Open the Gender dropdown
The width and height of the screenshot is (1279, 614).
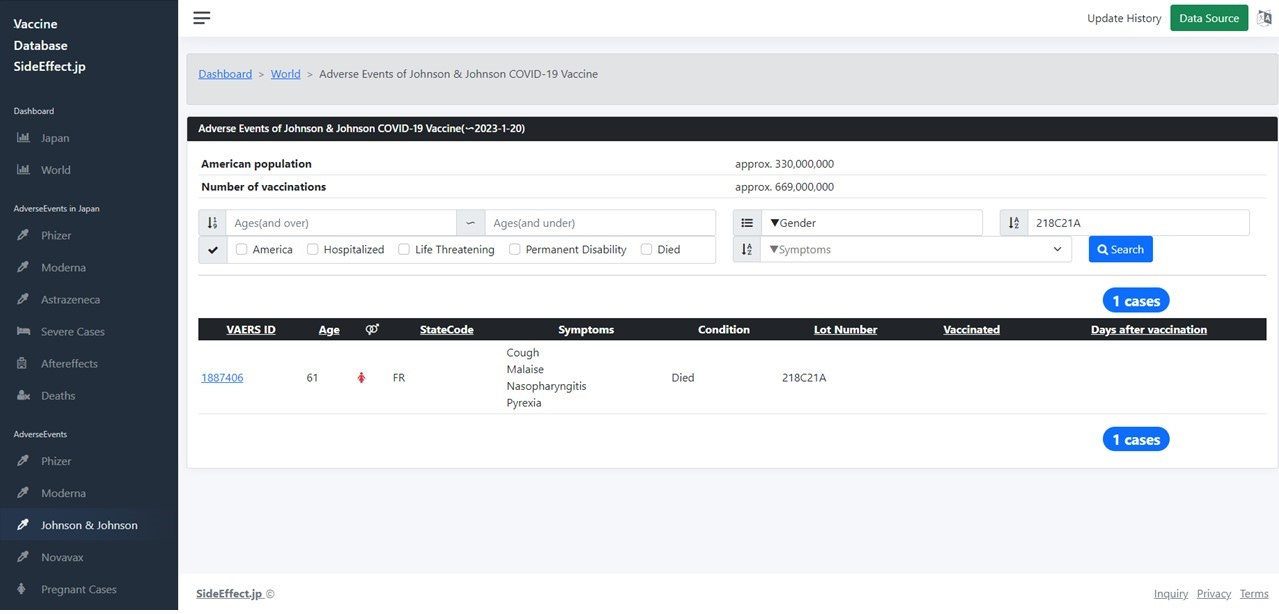tap(872, 223)
